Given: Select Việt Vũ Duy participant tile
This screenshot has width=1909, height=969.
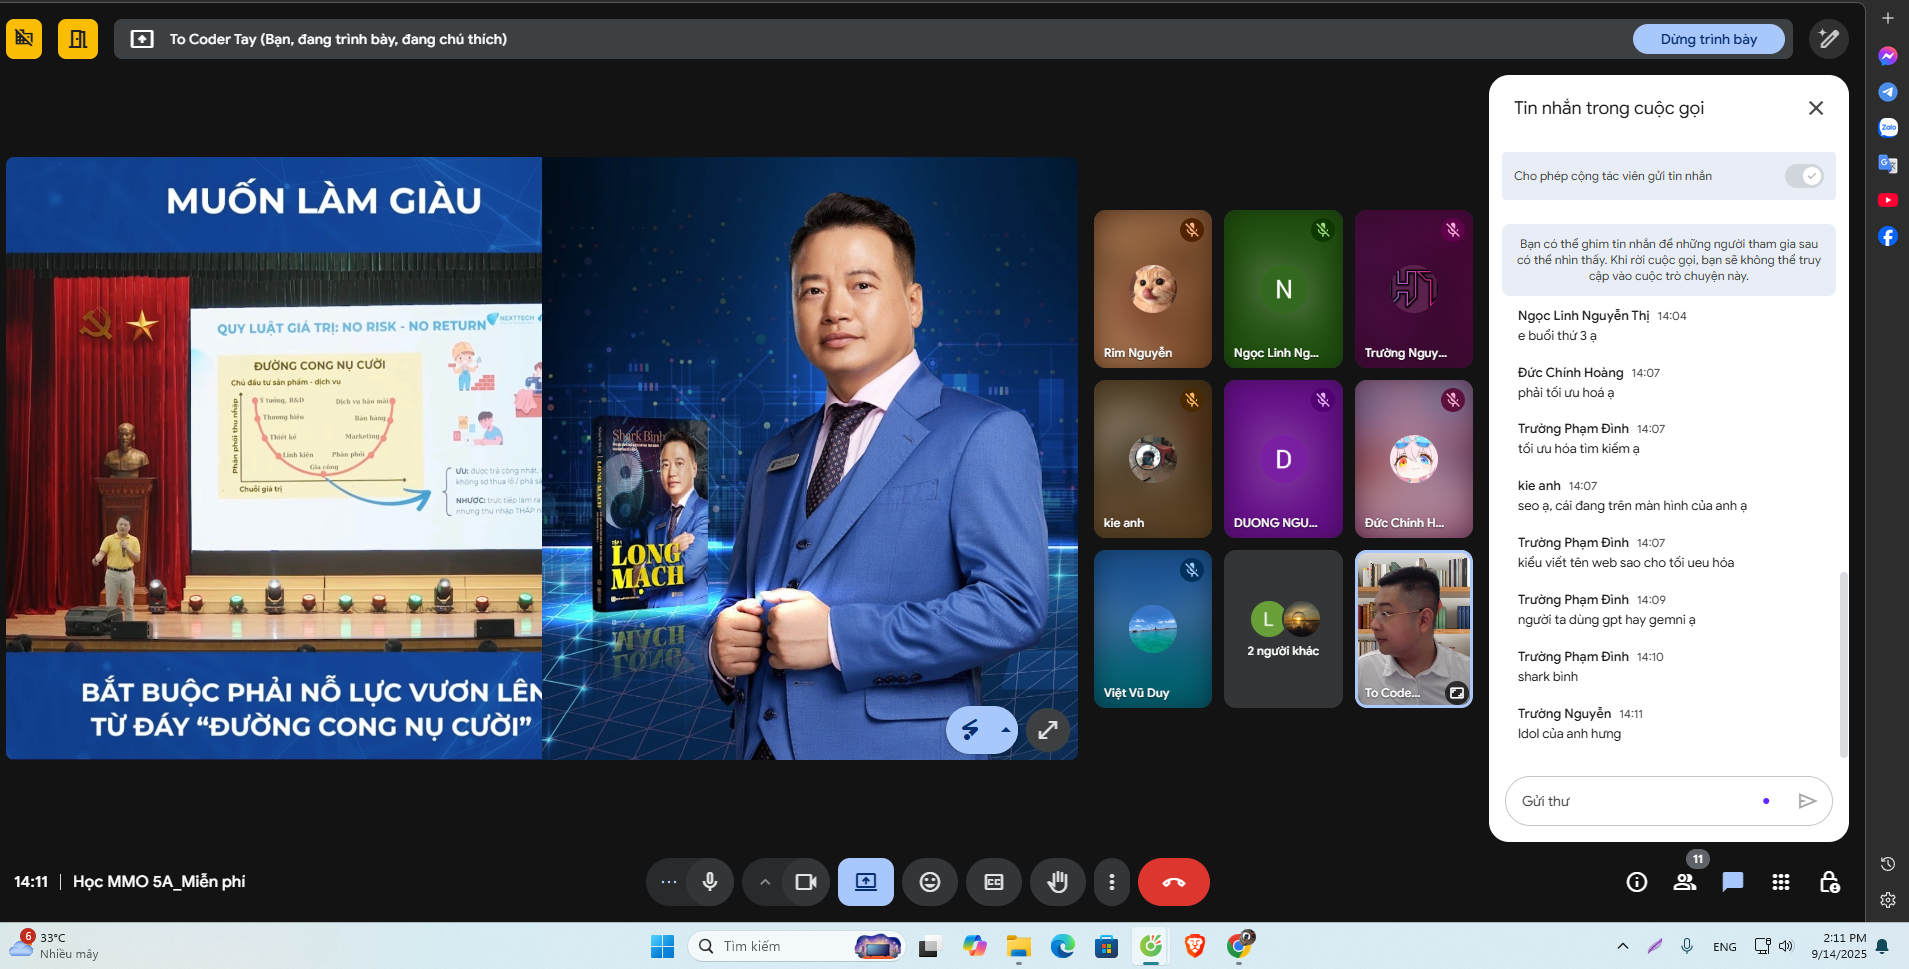Looking at the screenshot, I should click(x=1153, y=629).
